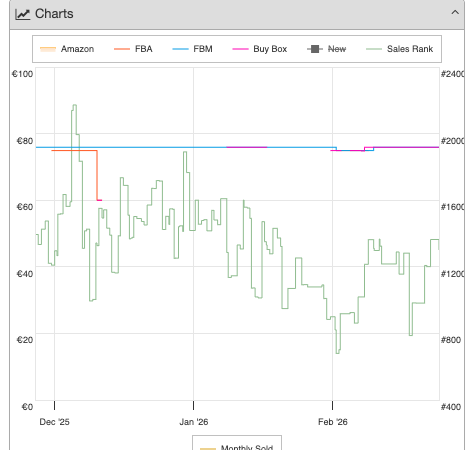Click the orange FBA line's drop in December
Viewport: 474px width, 450px height.
pos(97,175)
